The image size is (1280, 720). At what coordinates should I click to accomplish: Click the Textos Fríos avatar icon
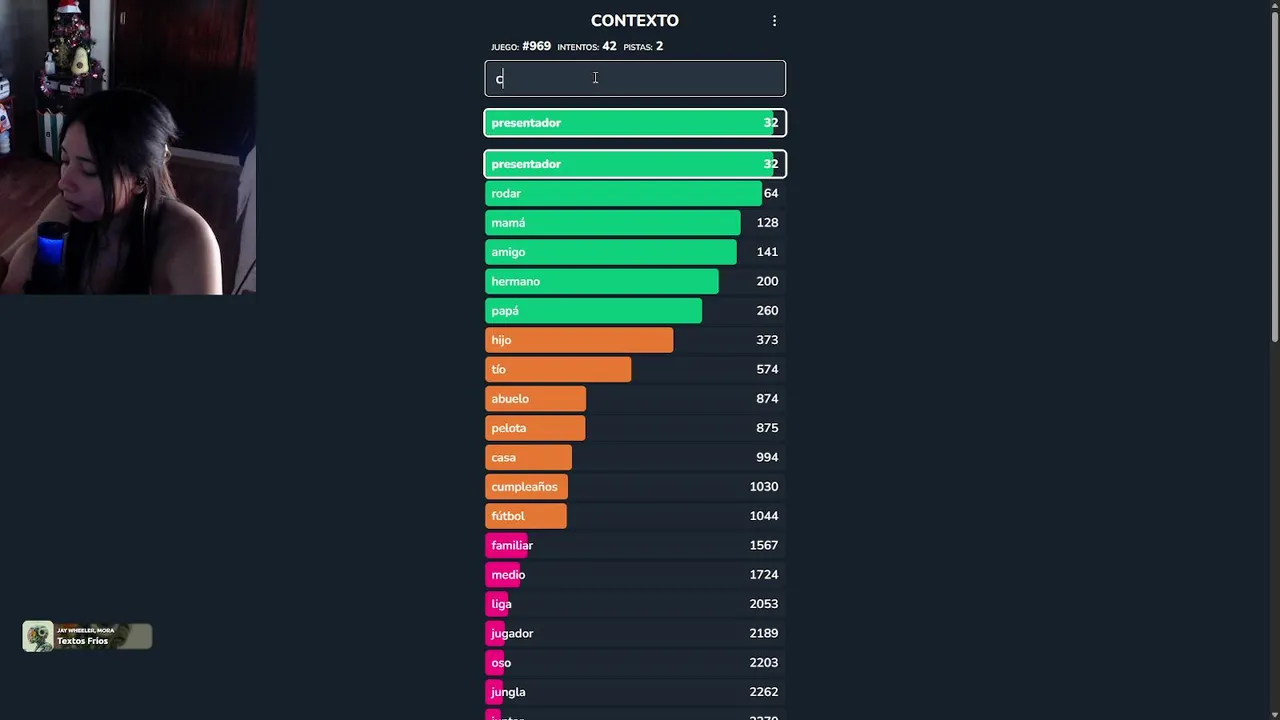[x=38, y=637]
